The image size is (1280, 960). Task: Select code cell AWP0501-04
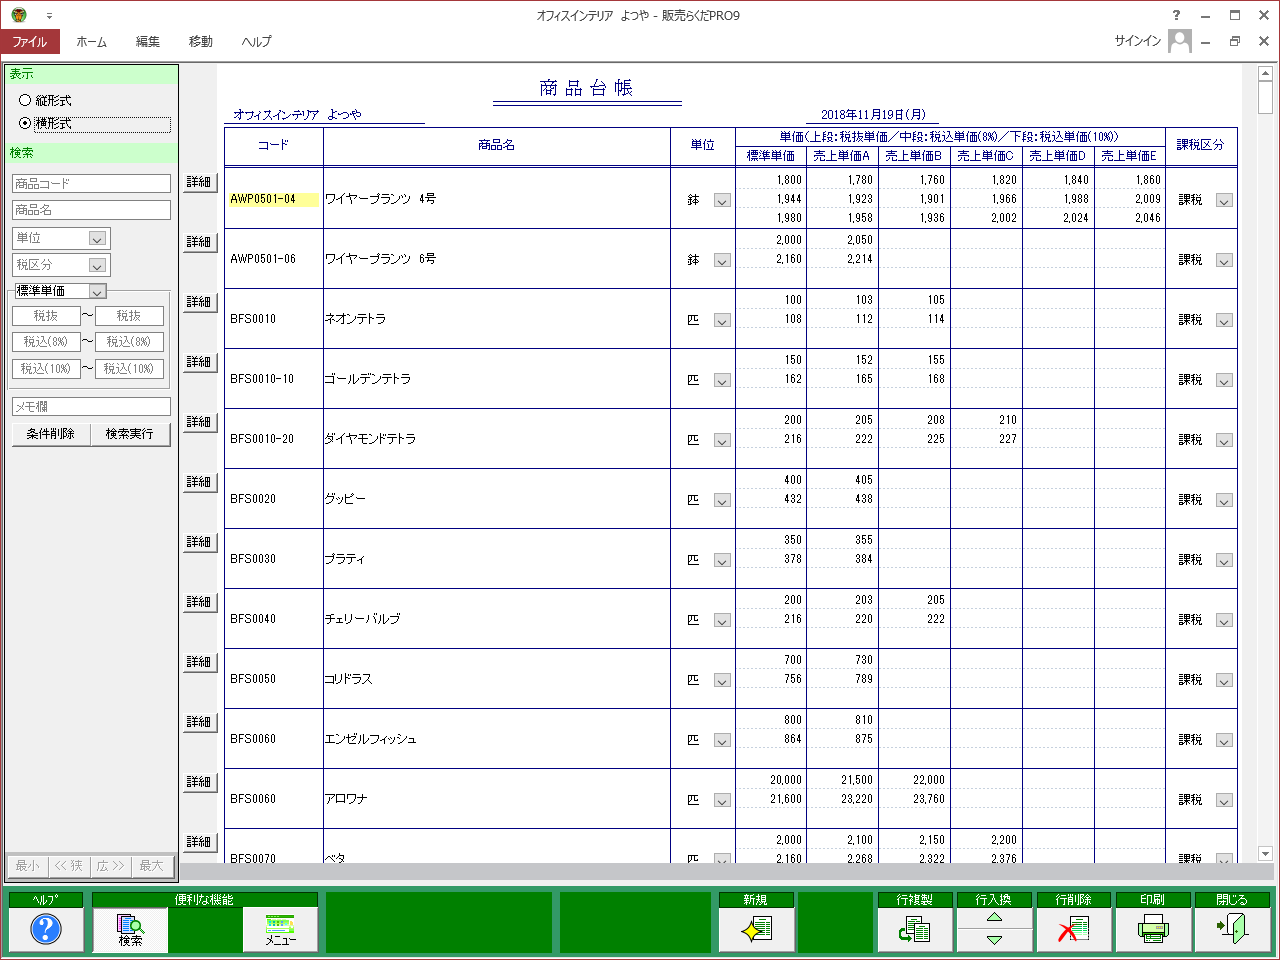pos(273,199)
